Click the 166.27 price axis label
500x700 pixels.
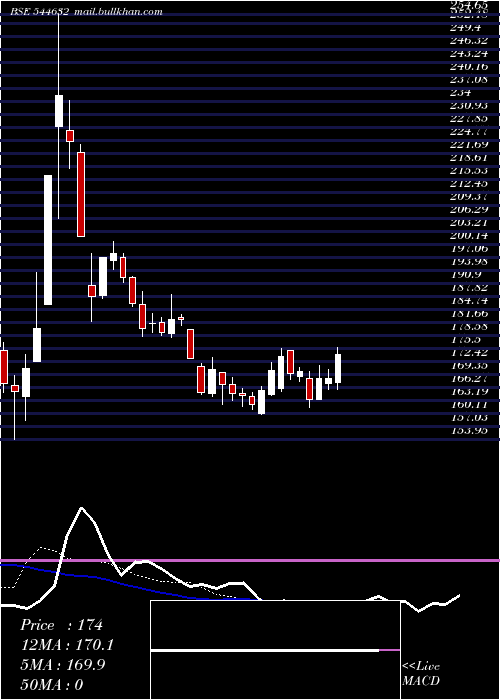pyautogui.click(x=469, y=378)
